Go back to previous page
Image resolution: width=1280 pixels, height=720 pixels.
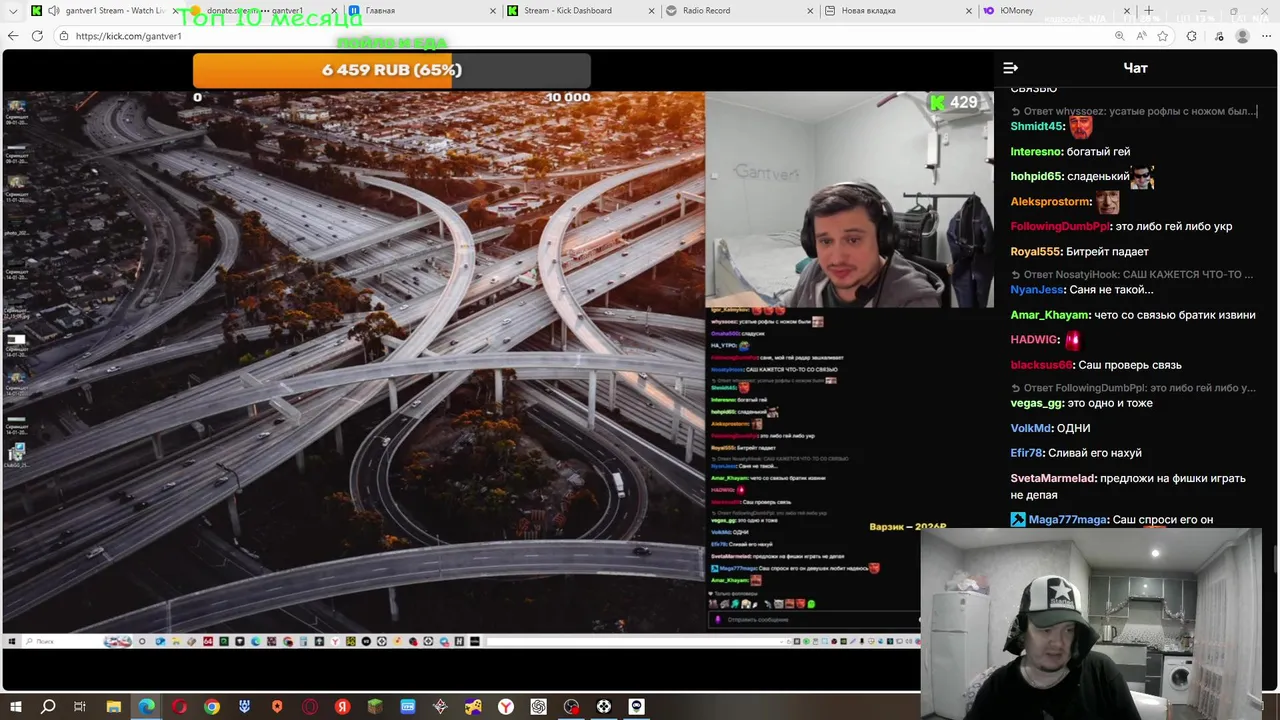[x=13, y=36]
